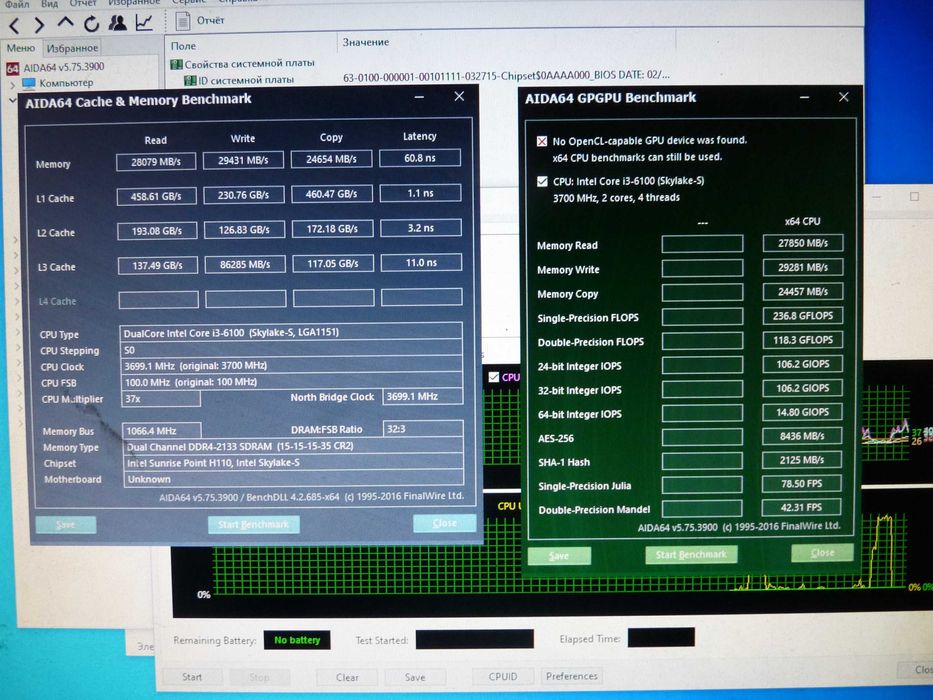
Task: Click the empty GPU column field for Memory Read
Action: pos(702,243)
